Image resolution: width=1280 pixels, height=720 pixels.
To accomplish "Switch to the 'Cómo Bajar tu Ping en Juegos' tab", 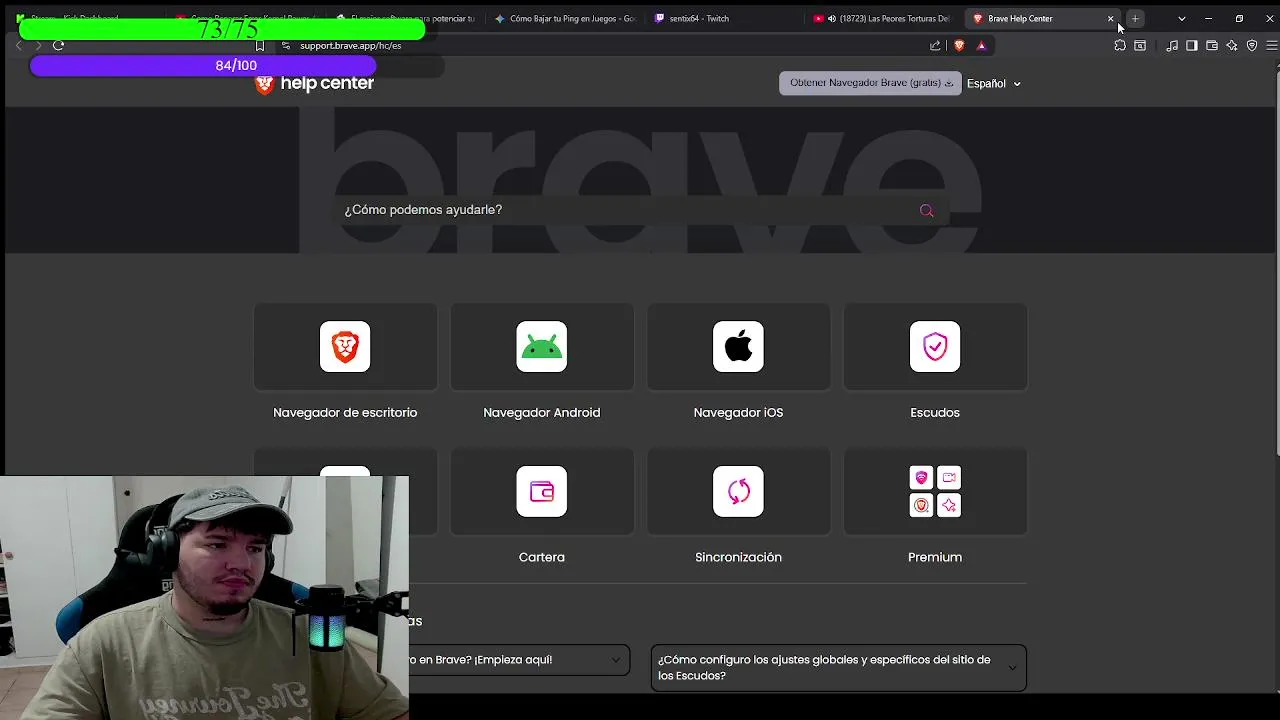I will coord(566,18).
